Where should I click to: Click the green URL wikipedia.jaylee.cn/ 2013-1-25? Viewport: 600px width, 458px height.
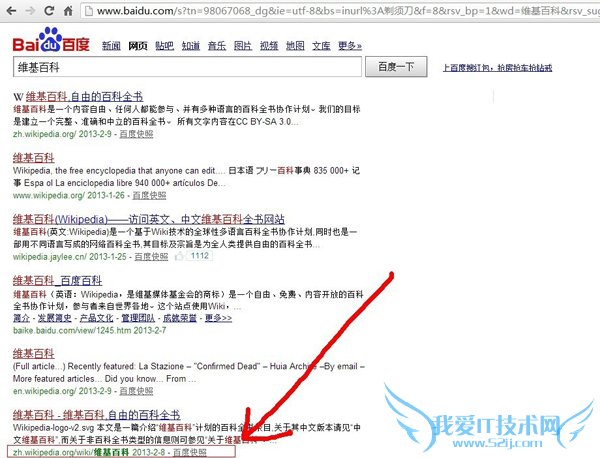pyautogui.click(x=70, y=256)
